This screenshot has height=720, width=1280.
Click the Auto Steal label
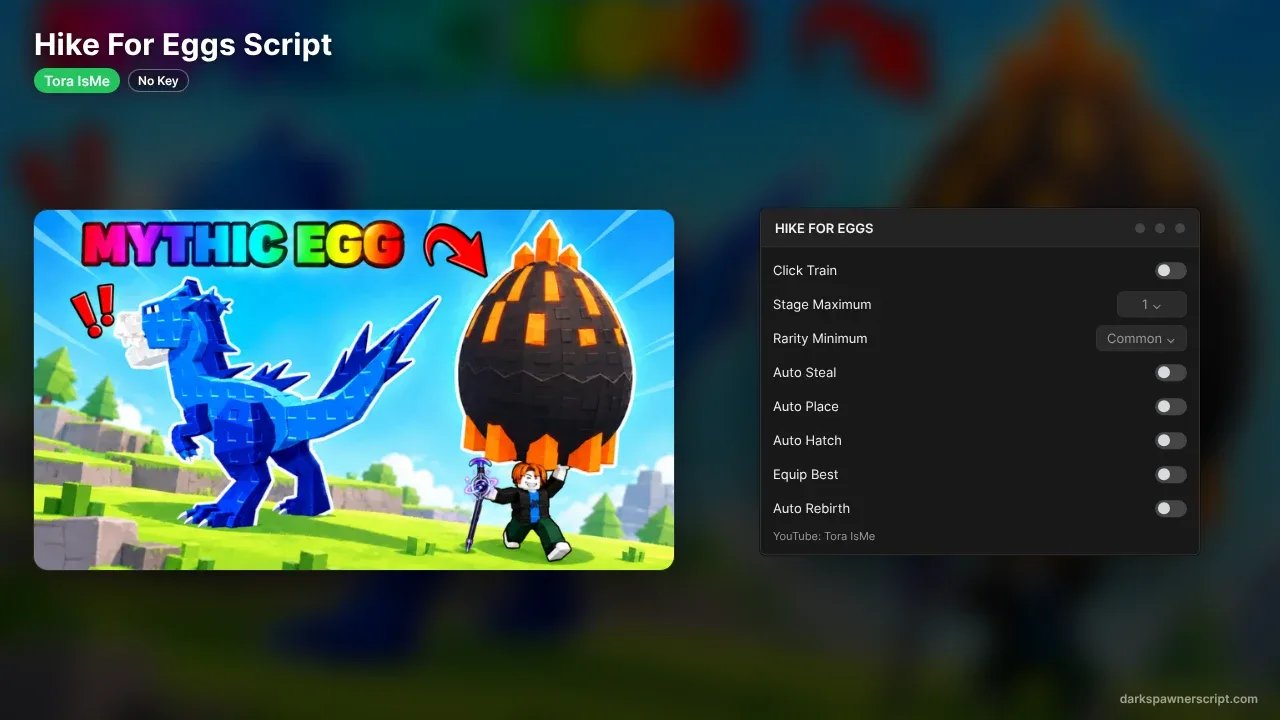[x=805, y=372]
